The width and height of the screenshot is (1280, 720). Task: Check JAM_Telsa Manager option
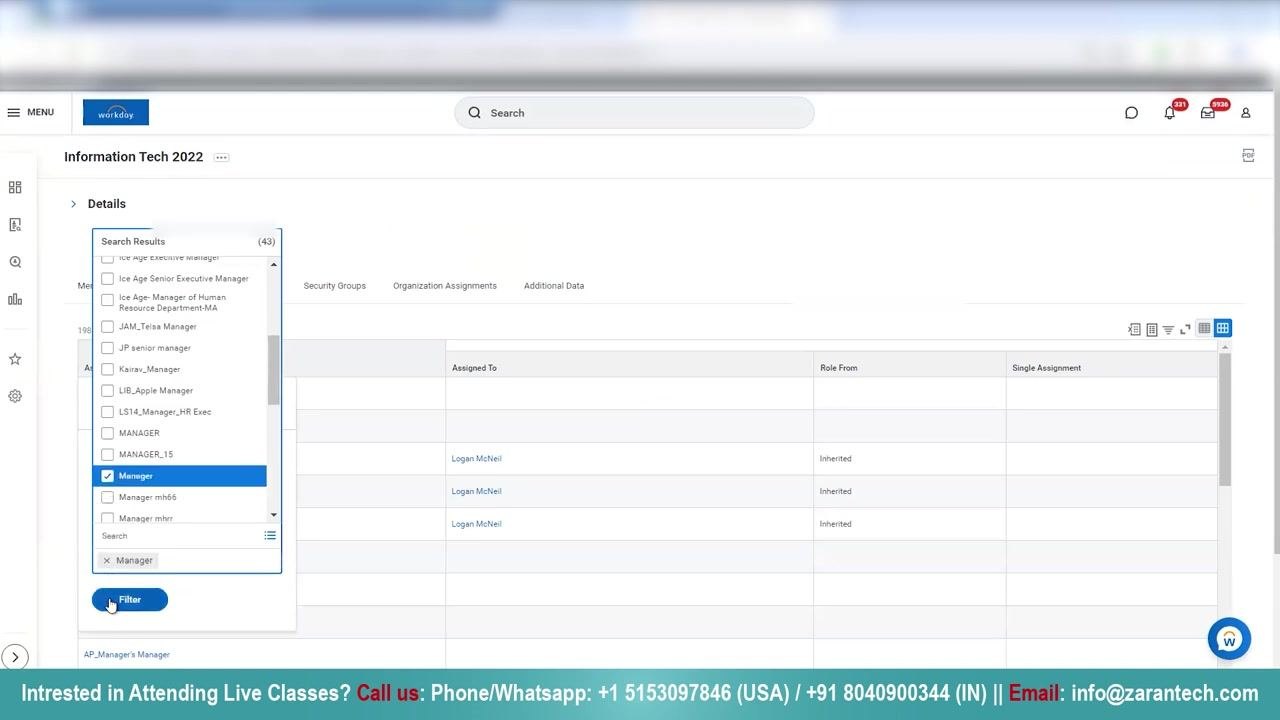point(107,327)
